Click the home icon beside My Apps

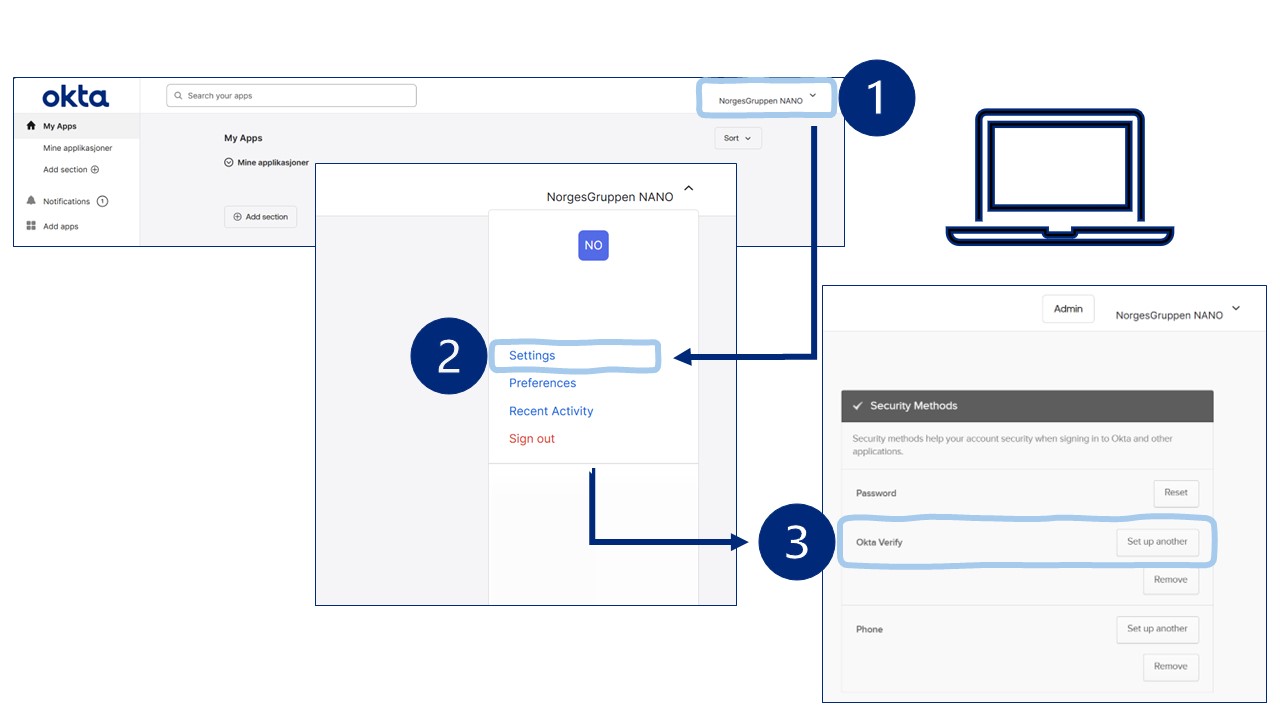coord(31,126)
